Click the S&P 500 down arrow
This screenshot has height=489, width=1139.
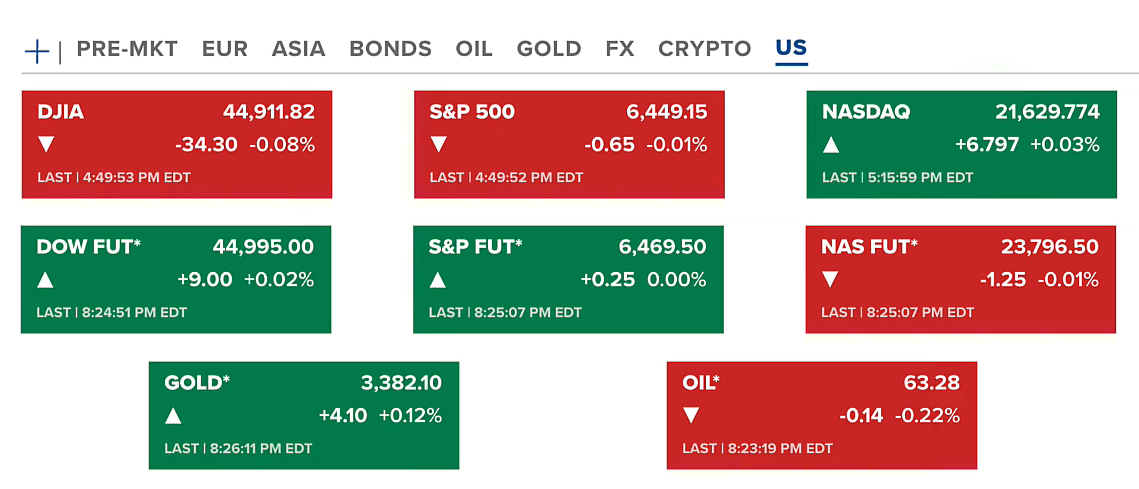point(438,145)
